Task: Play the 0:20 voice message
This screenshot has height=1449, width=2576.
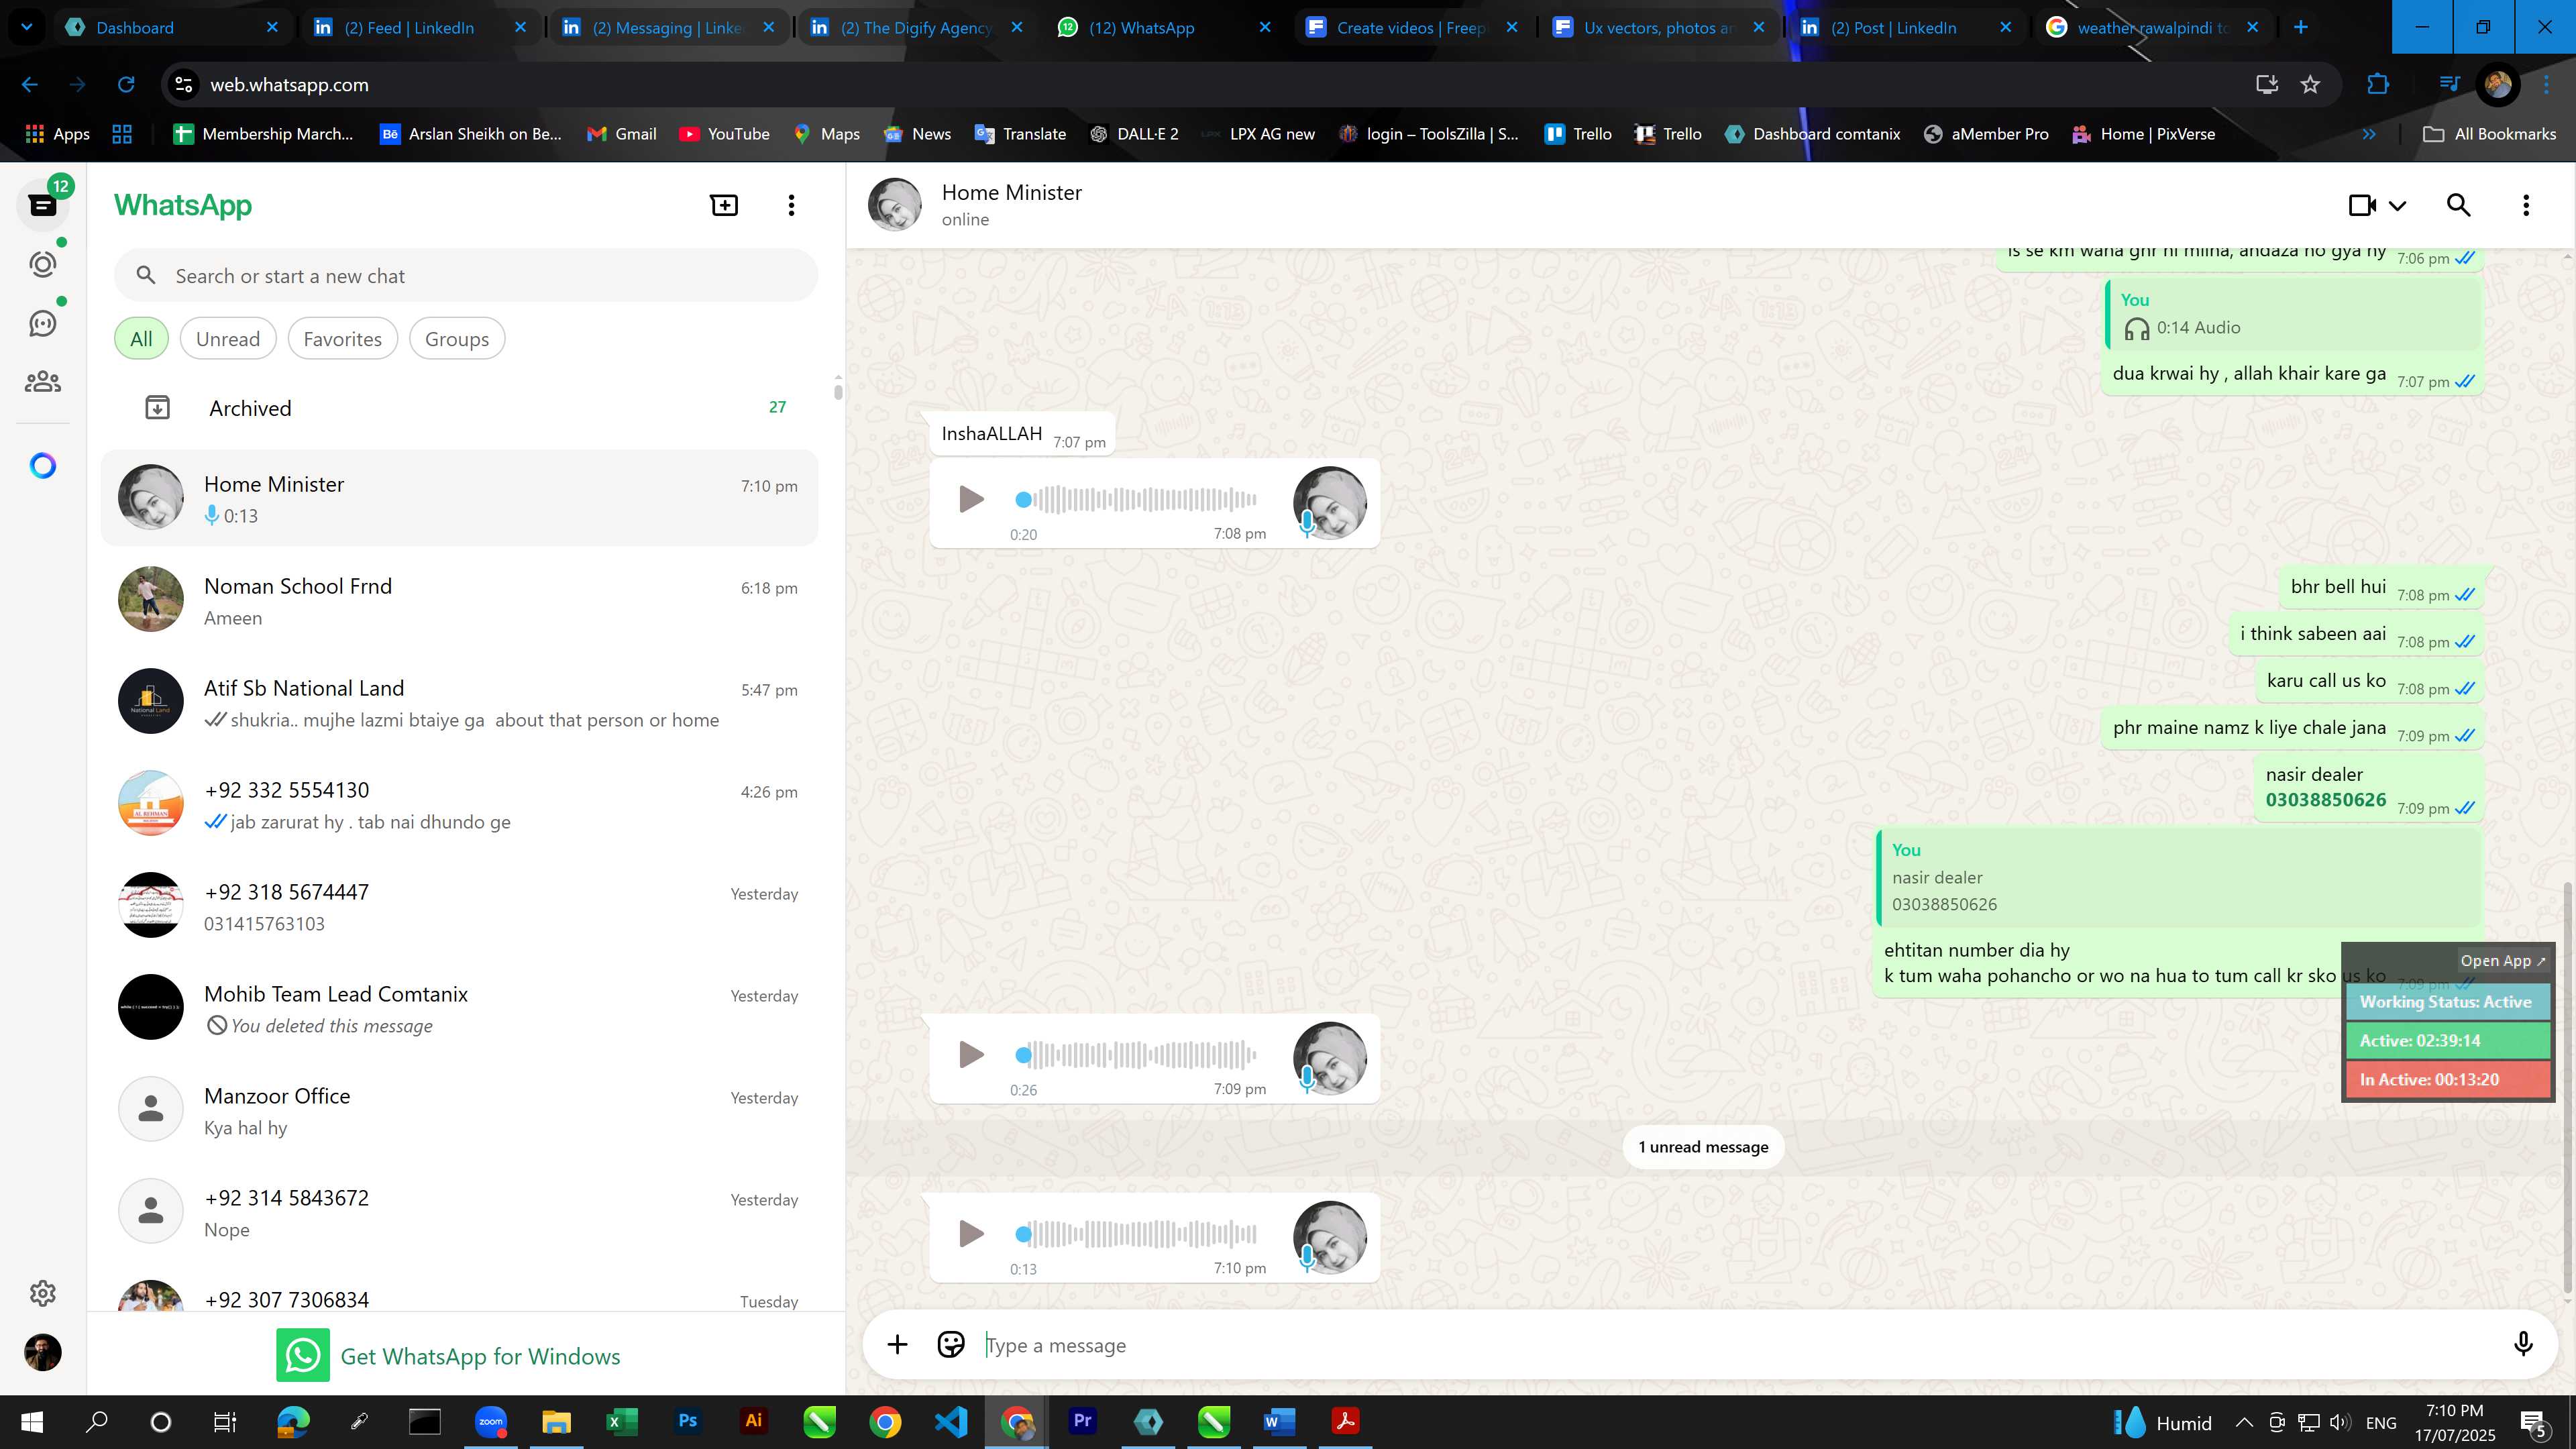Action: (x=970, y=499)
